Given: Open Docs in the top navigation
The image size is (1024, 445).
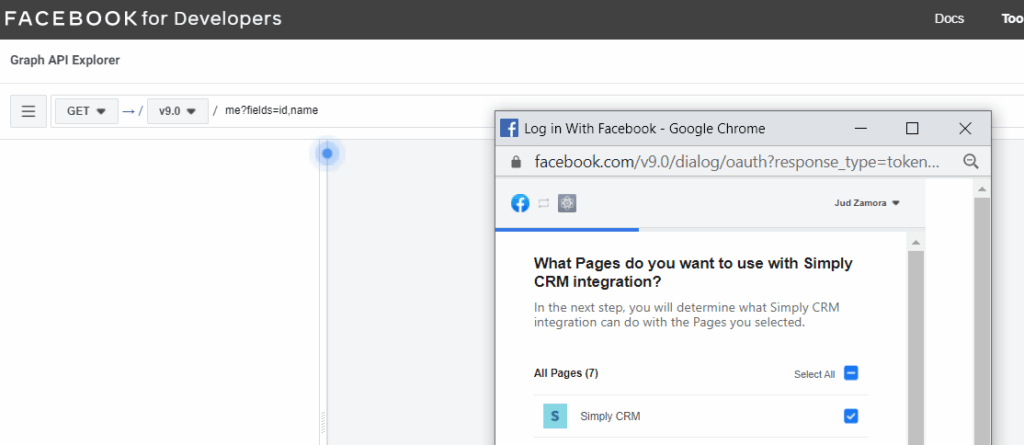Looking at the screenshot, I should 949,19.
